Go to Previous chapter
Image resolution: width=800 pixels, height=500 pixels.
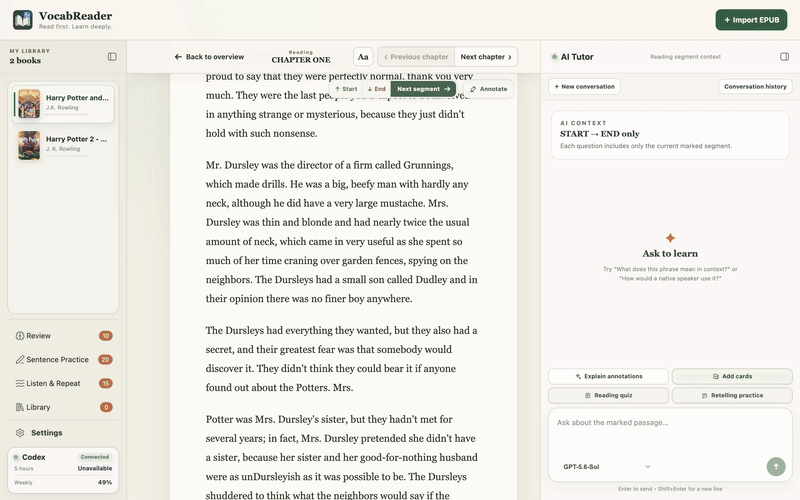coord(416,57)
